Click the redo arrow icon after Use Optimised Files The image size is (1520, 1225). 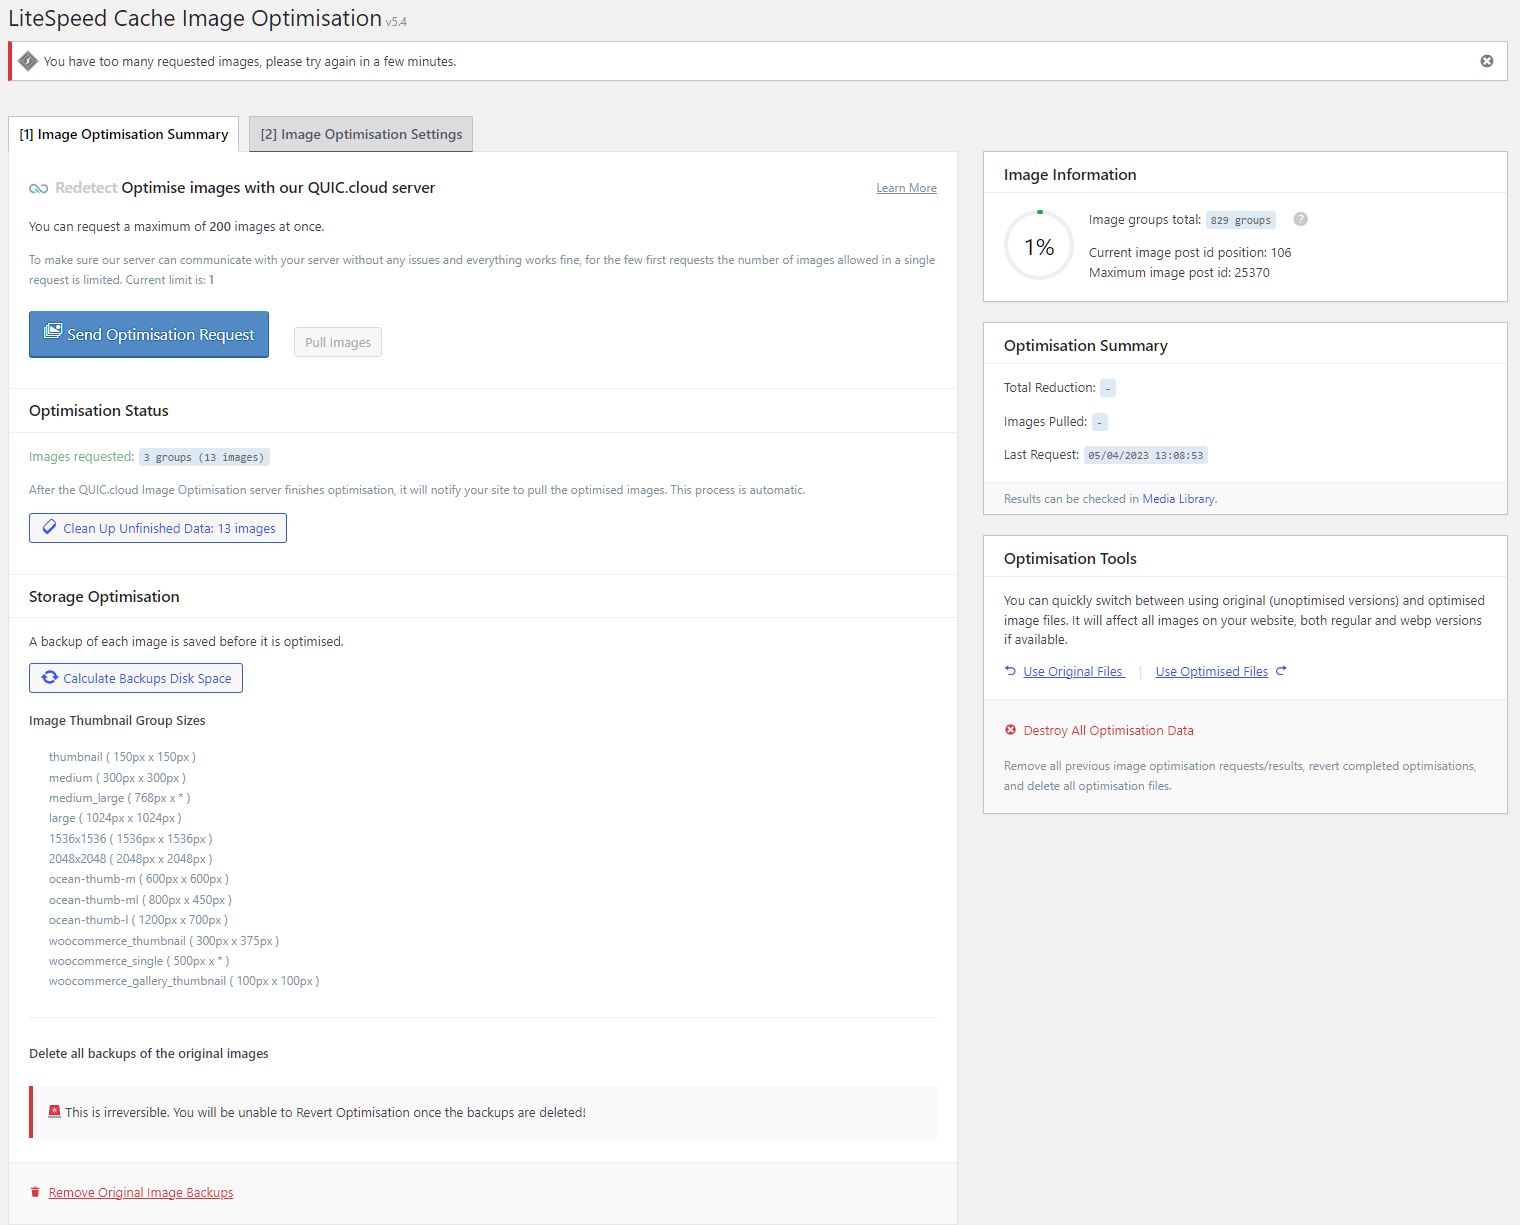tap(1281, 671)
